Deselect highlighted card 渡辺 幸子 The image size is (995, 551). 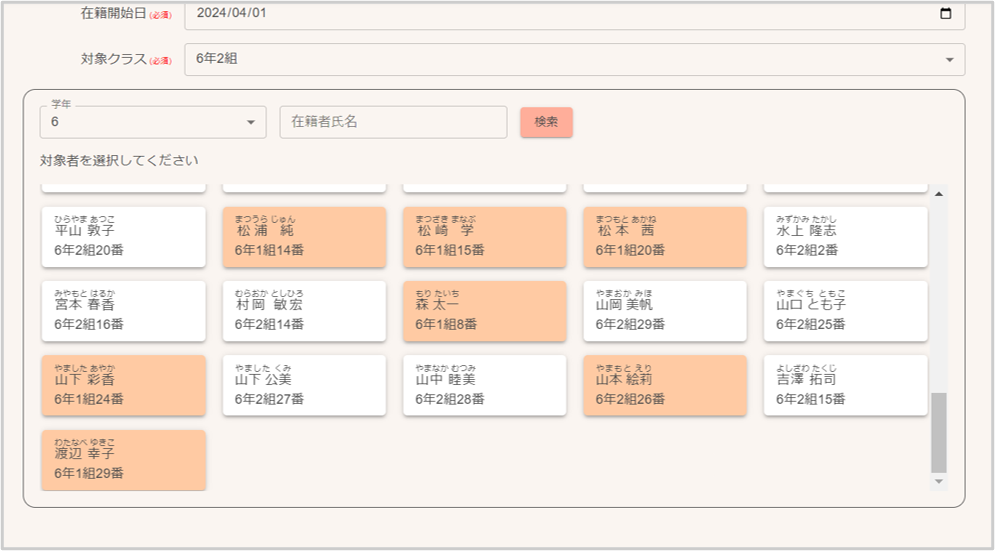click(x=123, y=460)
